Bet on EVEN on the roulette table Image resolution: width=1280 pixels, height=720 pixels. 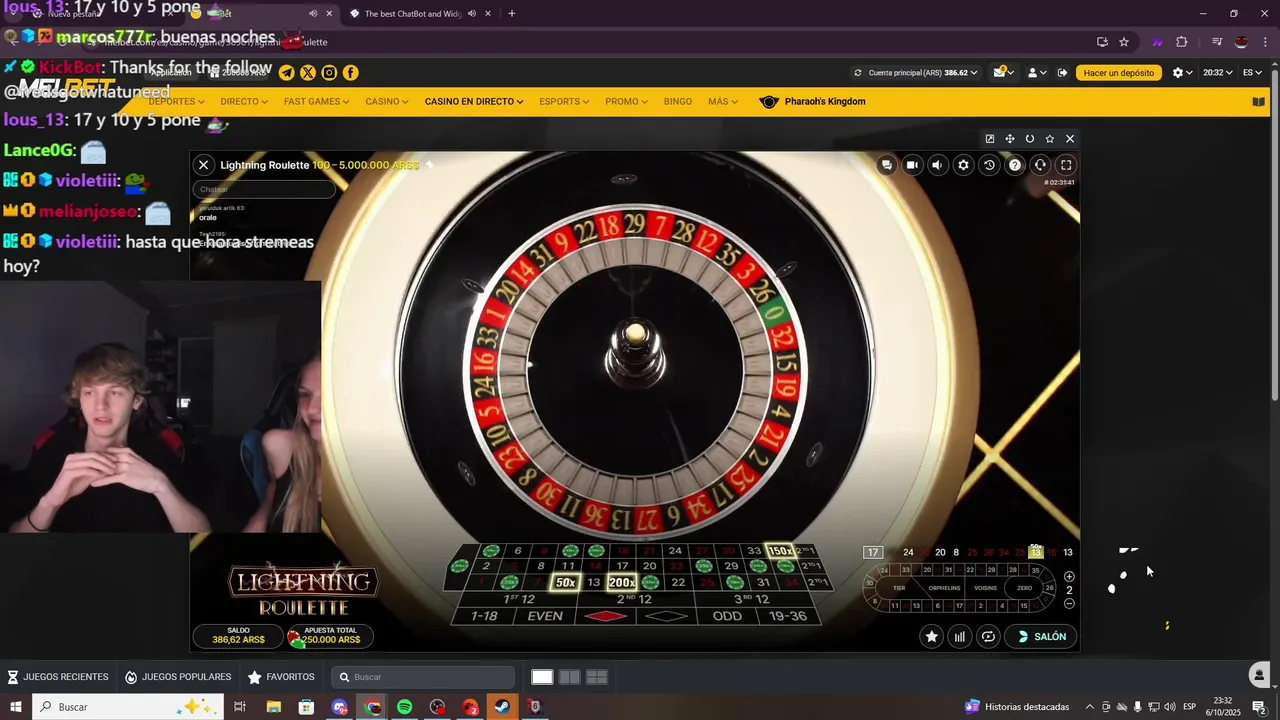click(545, 616)
